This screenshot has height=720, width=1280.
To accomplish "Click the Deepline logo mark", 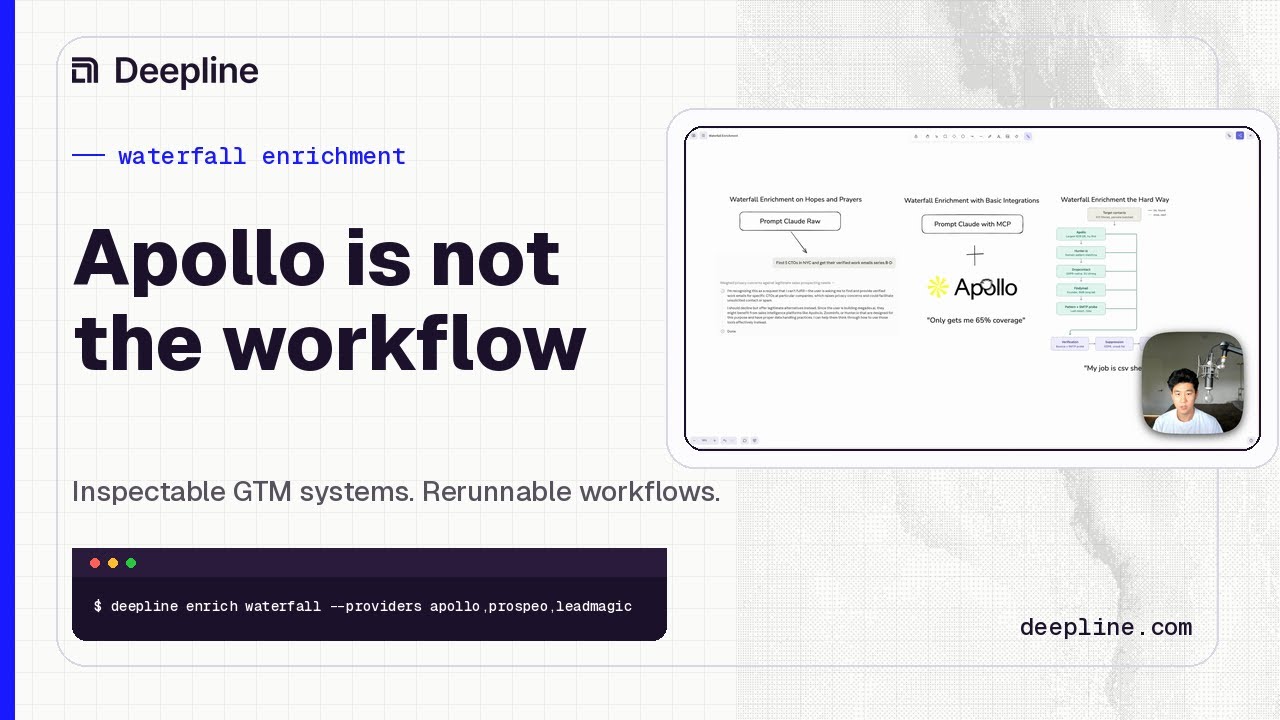I will [85, 70].
